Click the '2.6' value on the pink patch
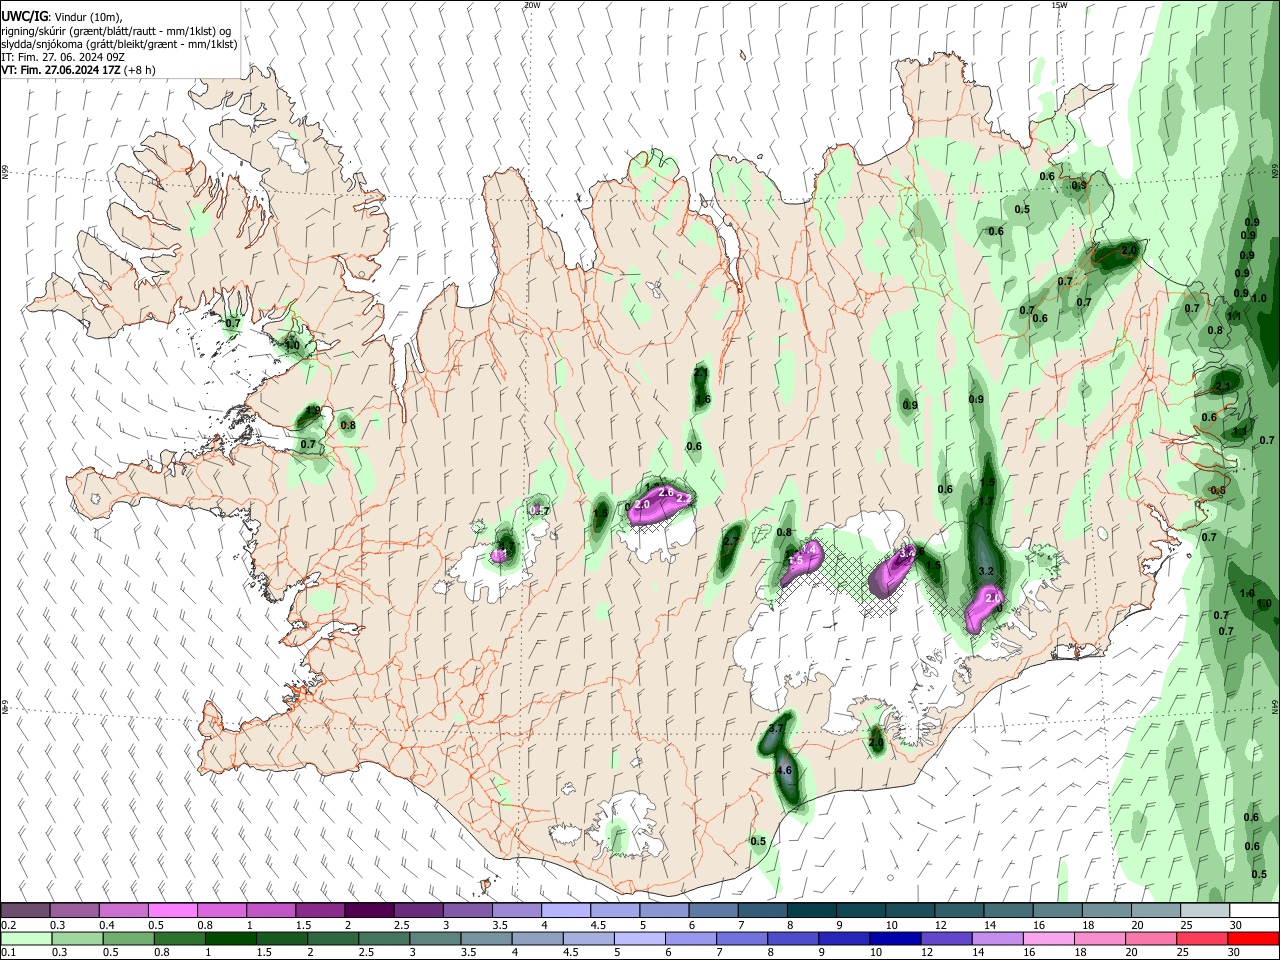Image resolution: width=1280 pixels, height=960 pixels. coord(666,492)
